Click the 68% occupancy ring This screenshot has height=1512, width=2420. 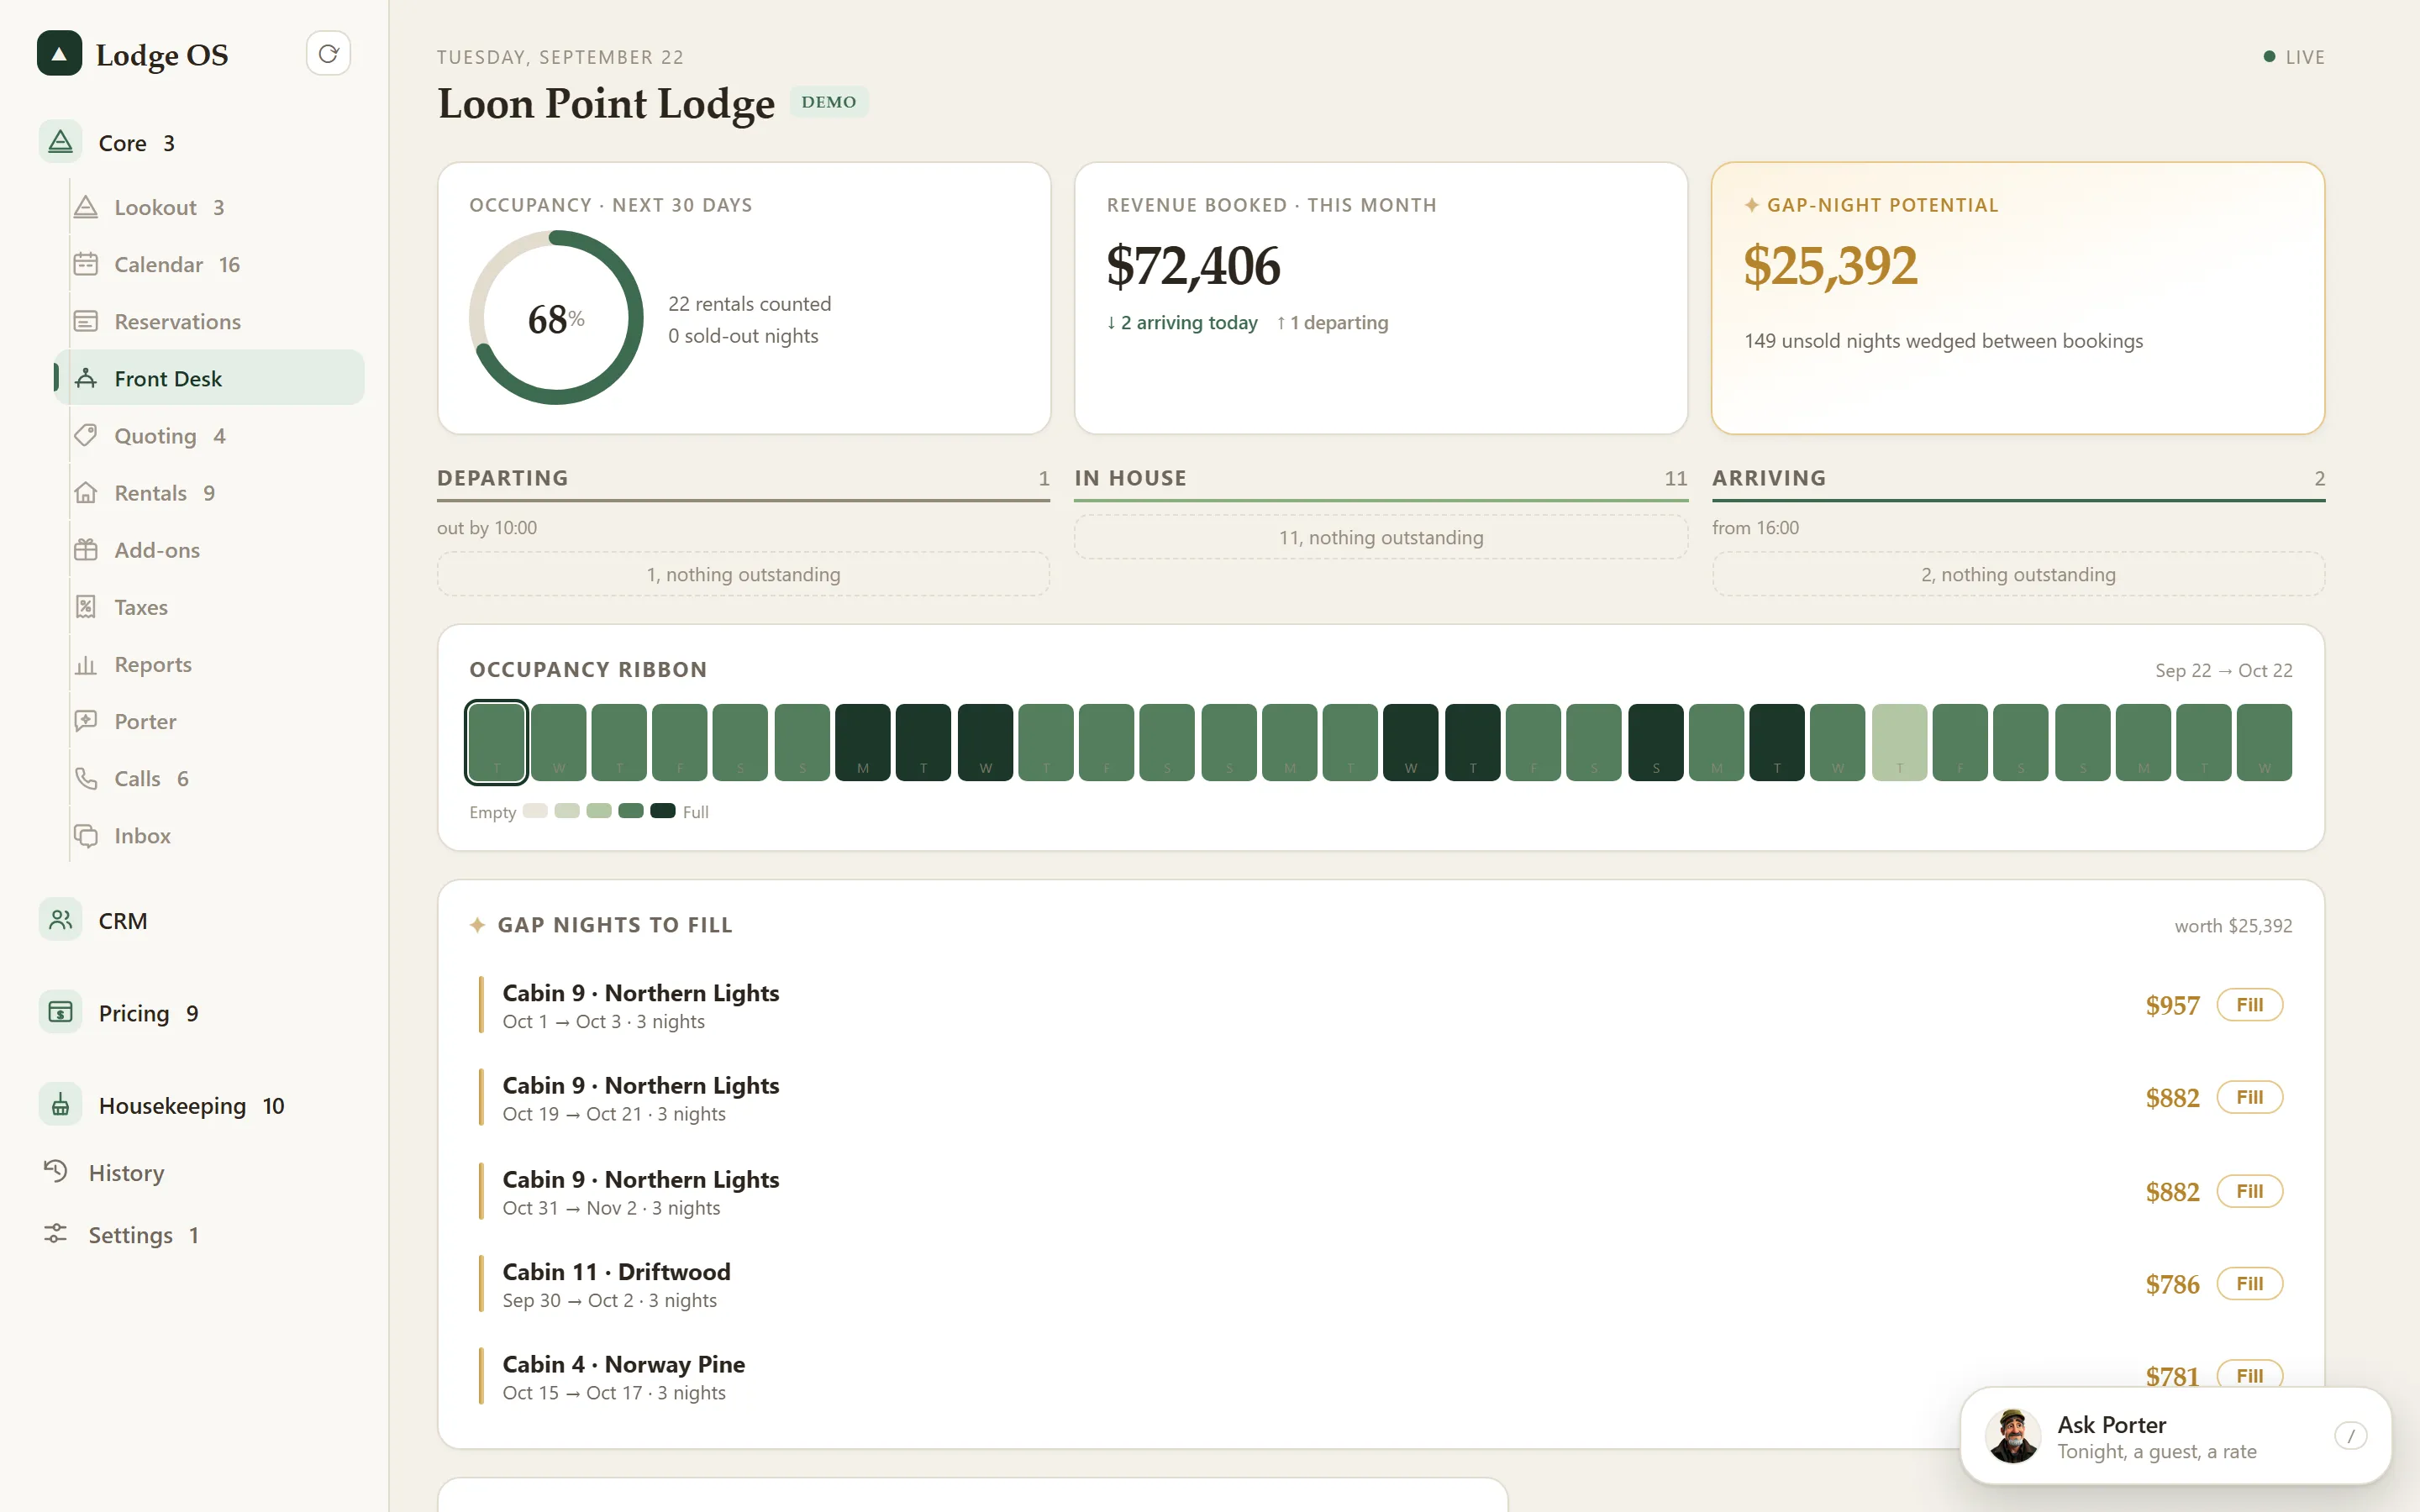(556, 318)
